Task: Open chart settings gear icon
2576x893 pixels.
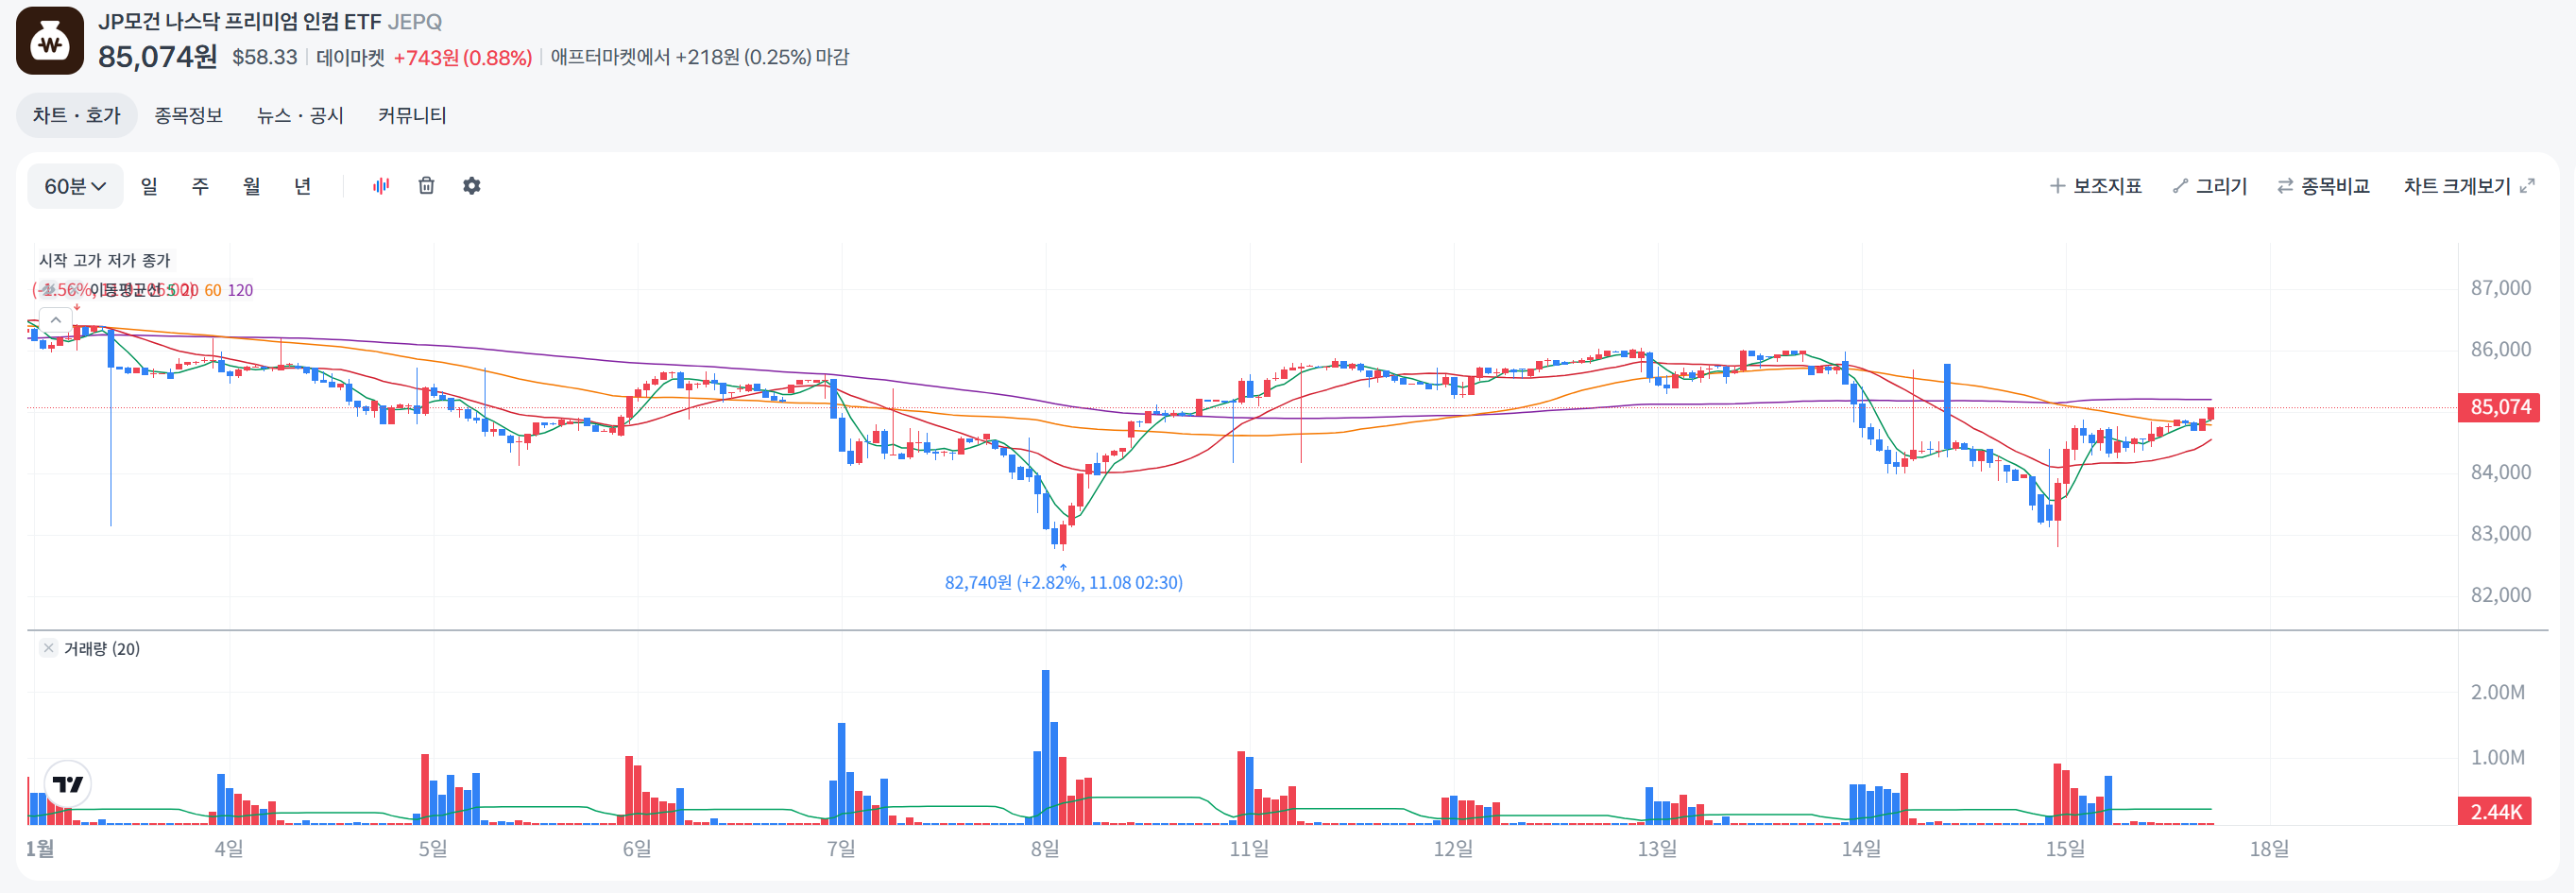Action: pyautogui.click(x=472, y=186)
